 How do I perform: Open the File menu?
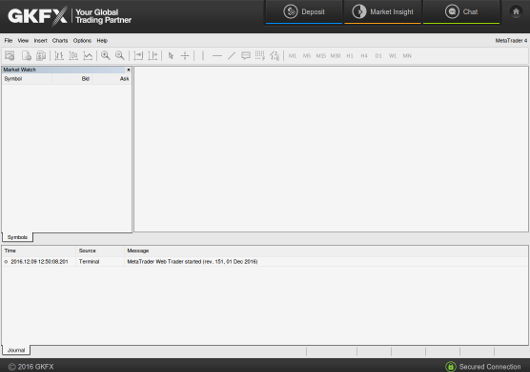pyautogui.click(x=8, y=41)
